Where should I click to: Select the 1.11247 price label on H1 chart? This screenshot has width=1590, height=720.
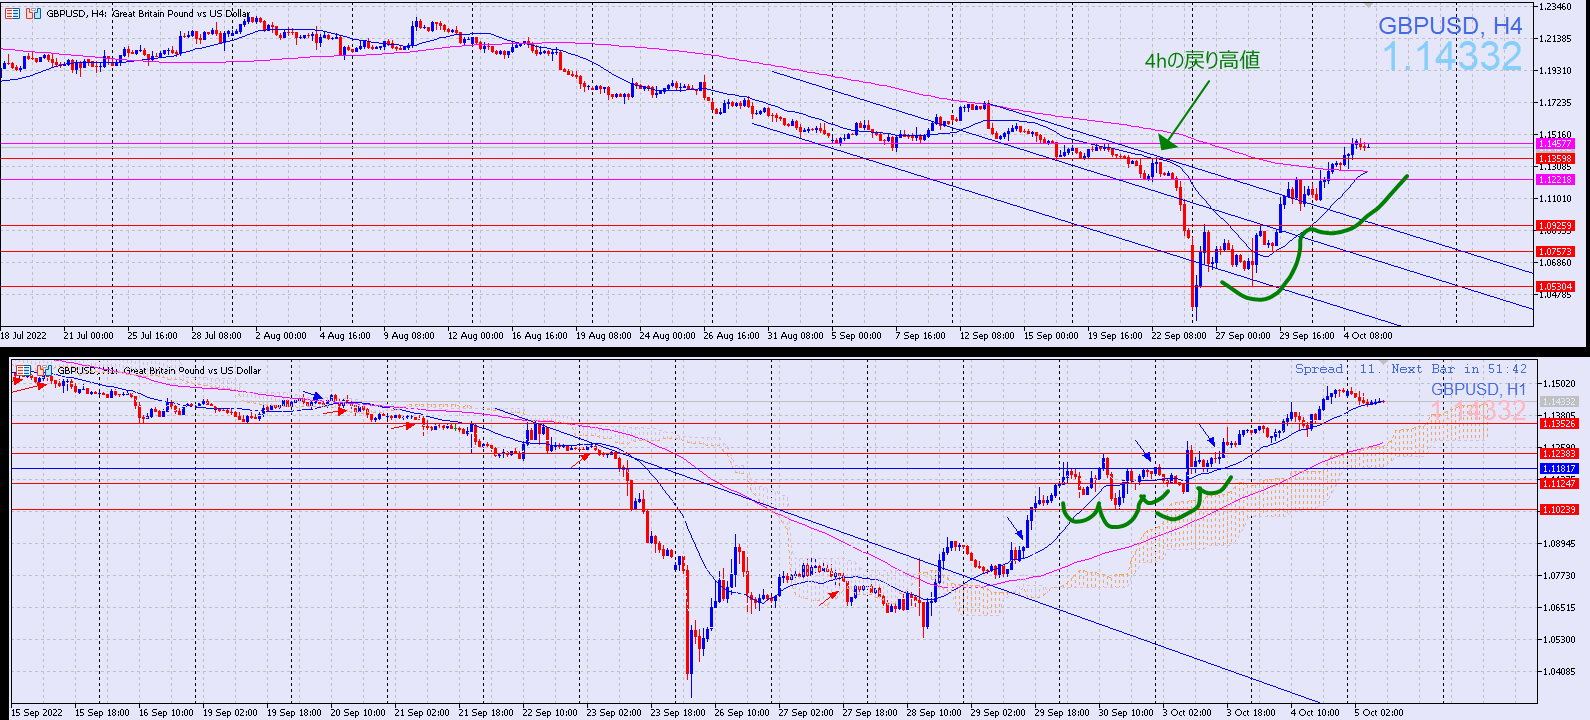click(x=1559, y=484)
